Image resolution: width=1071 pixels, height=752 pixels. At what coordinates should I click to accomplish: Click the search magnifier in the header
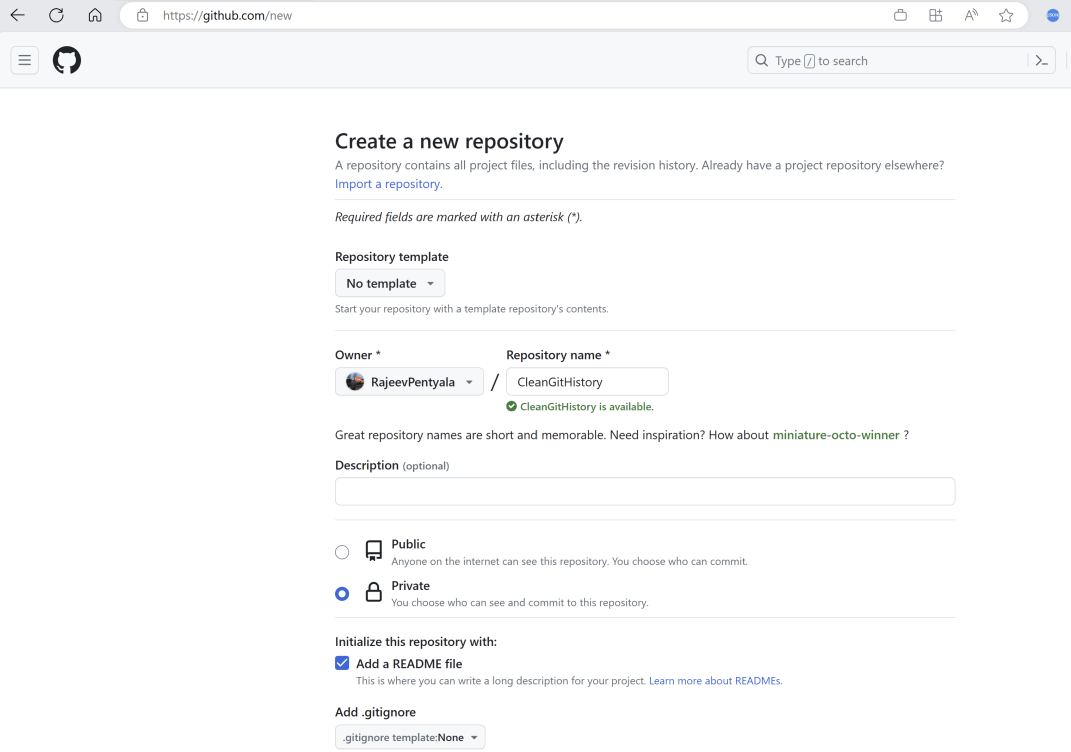[x=762, y=60]
